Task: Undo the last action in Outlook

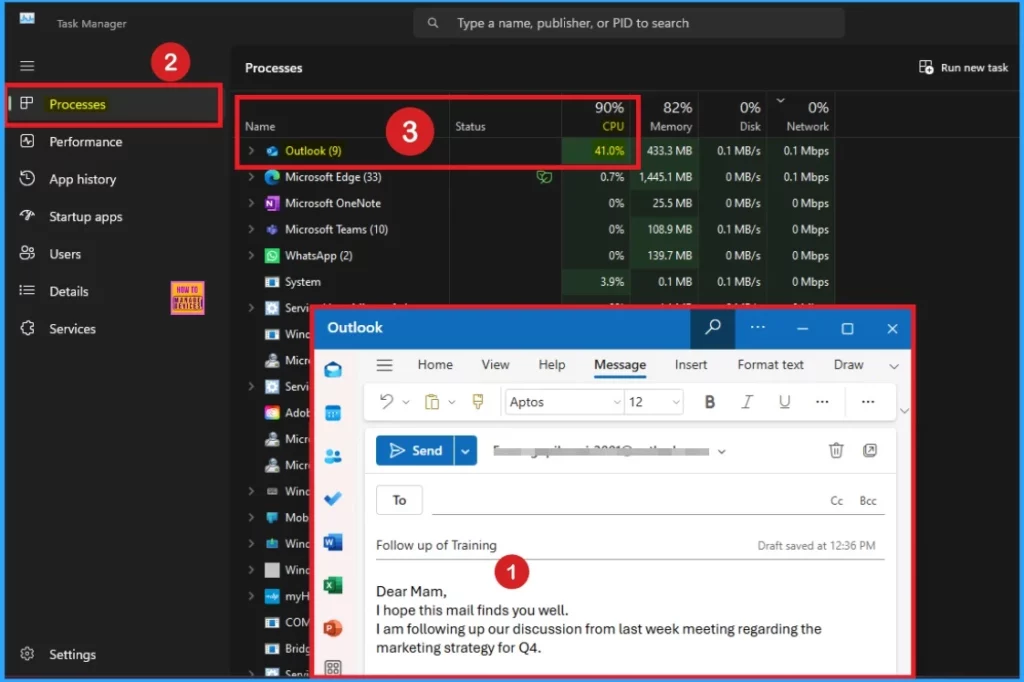Action: tap(387, 402)
